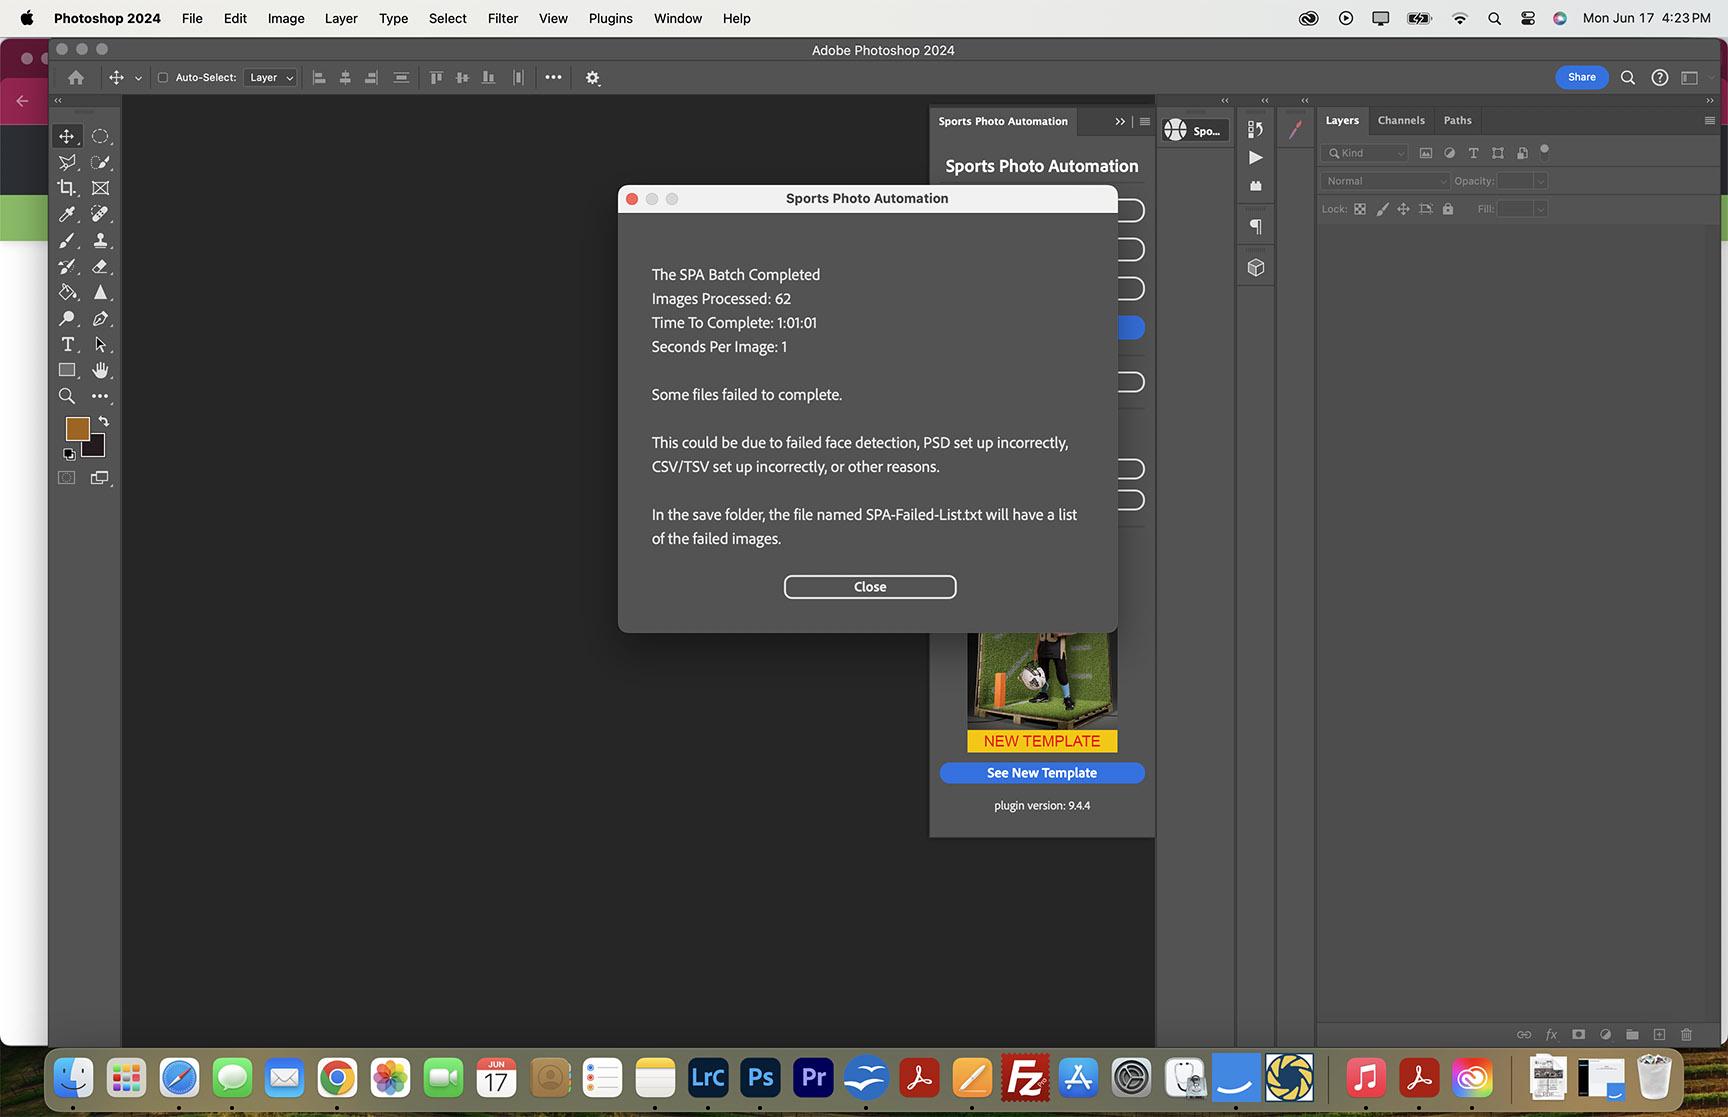The image size is (1728, 1117).
Task: Toggle filter for pixel layers
Action: click(1426, 153)
